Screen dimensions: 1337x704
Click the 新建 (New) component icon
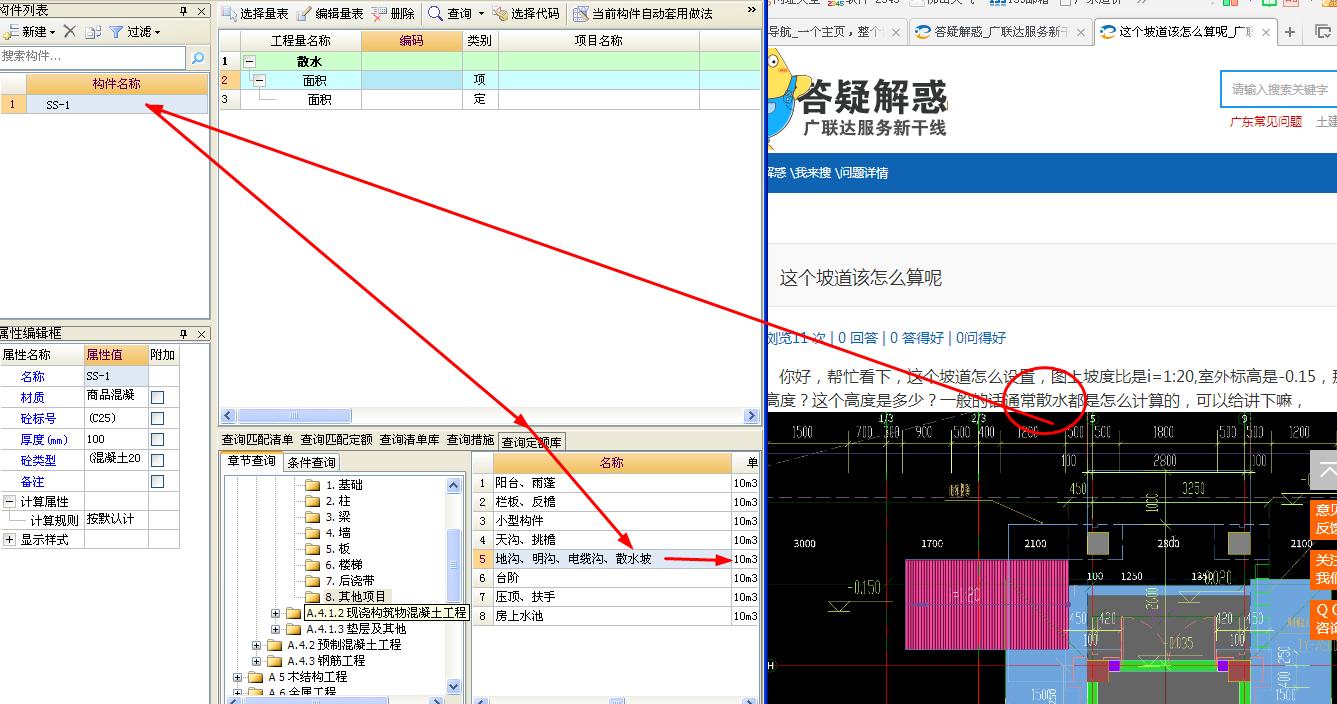(11, 32)
